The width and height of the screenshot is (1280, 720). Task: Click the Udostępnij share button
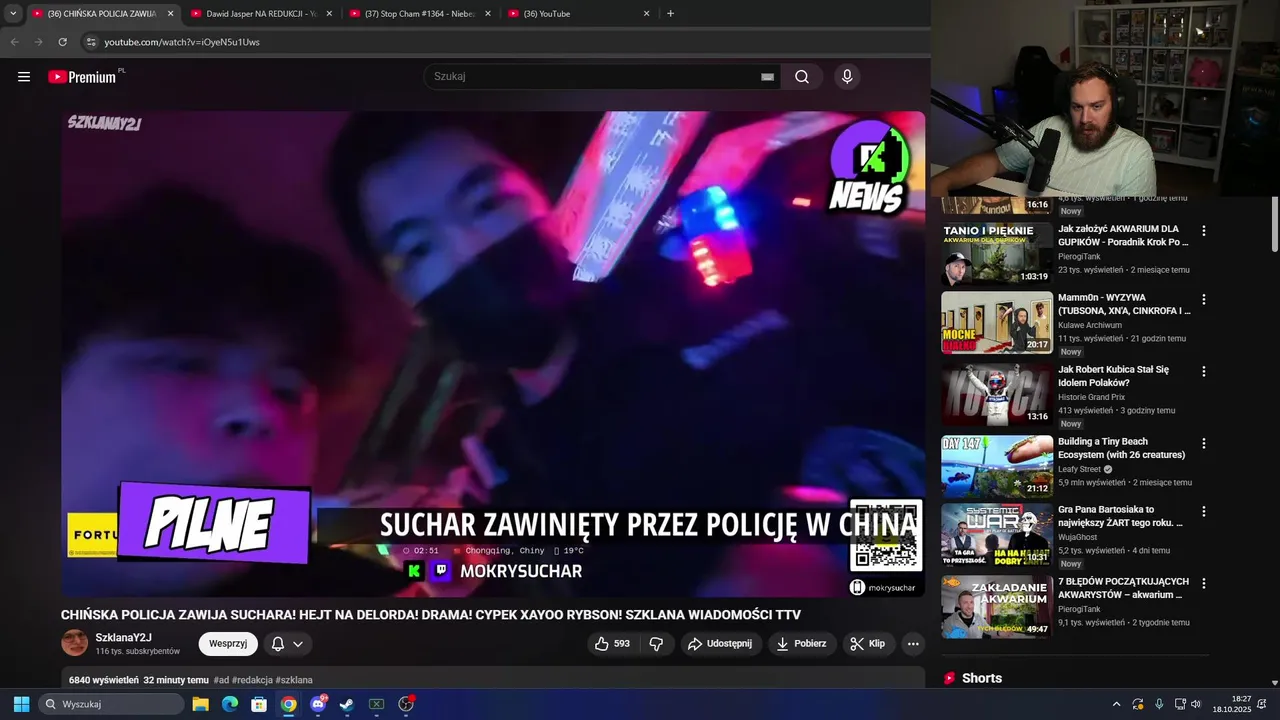pyautogui.click(x=721, y=644)
